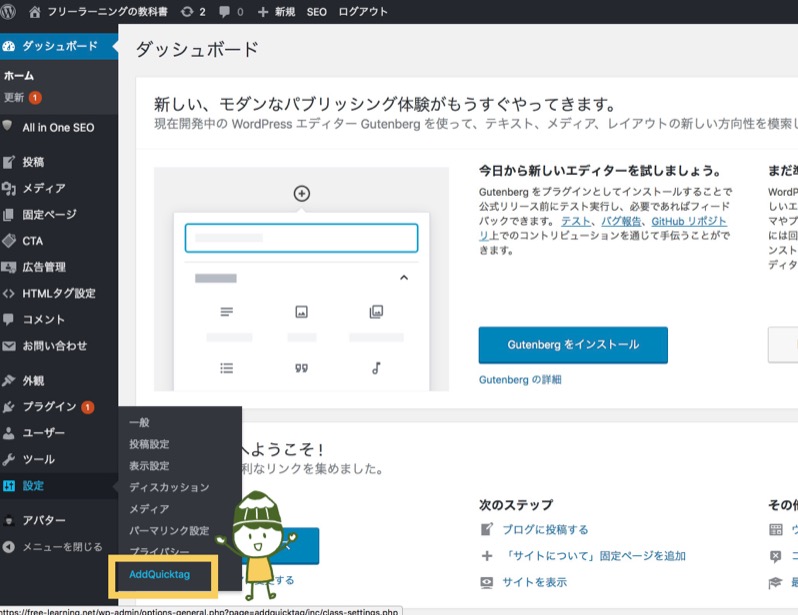This screenshot has width=798, height=615.
Task: Click メニューを閉じる to collapse sidebar
Action: point(63,547)
